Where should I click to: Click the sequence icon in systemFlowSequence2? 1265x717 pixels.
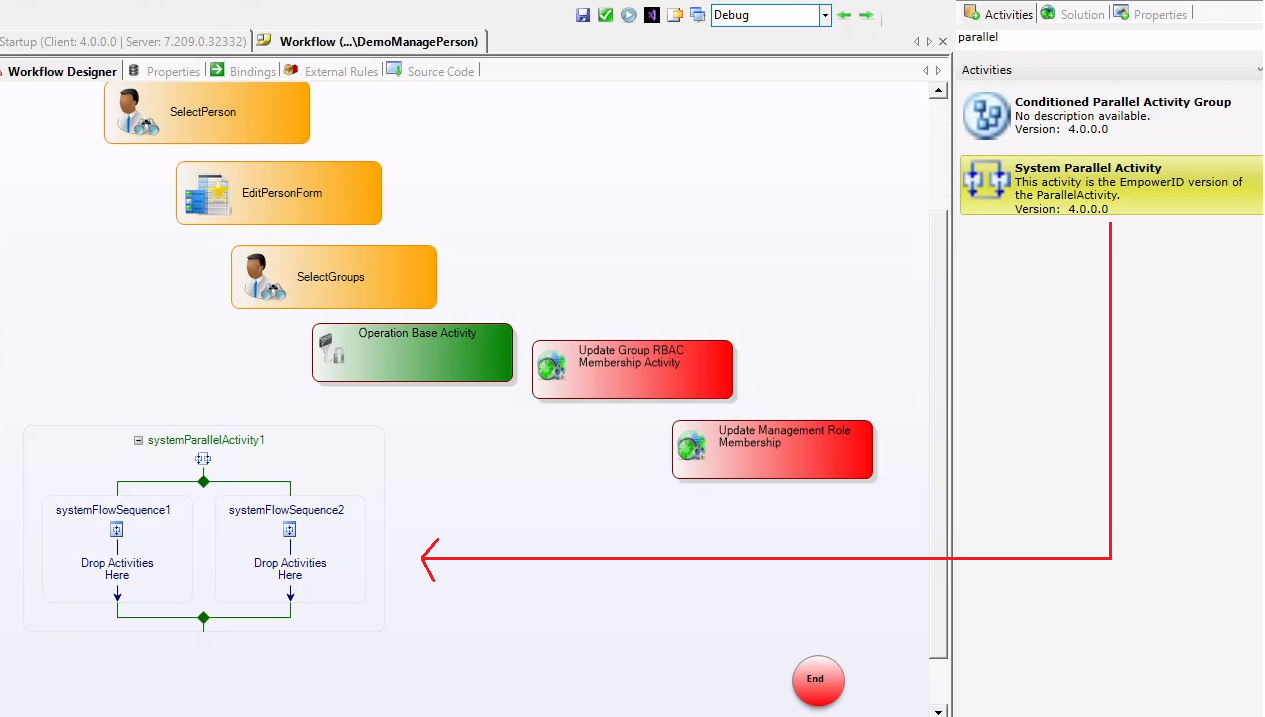coord(290,530)
